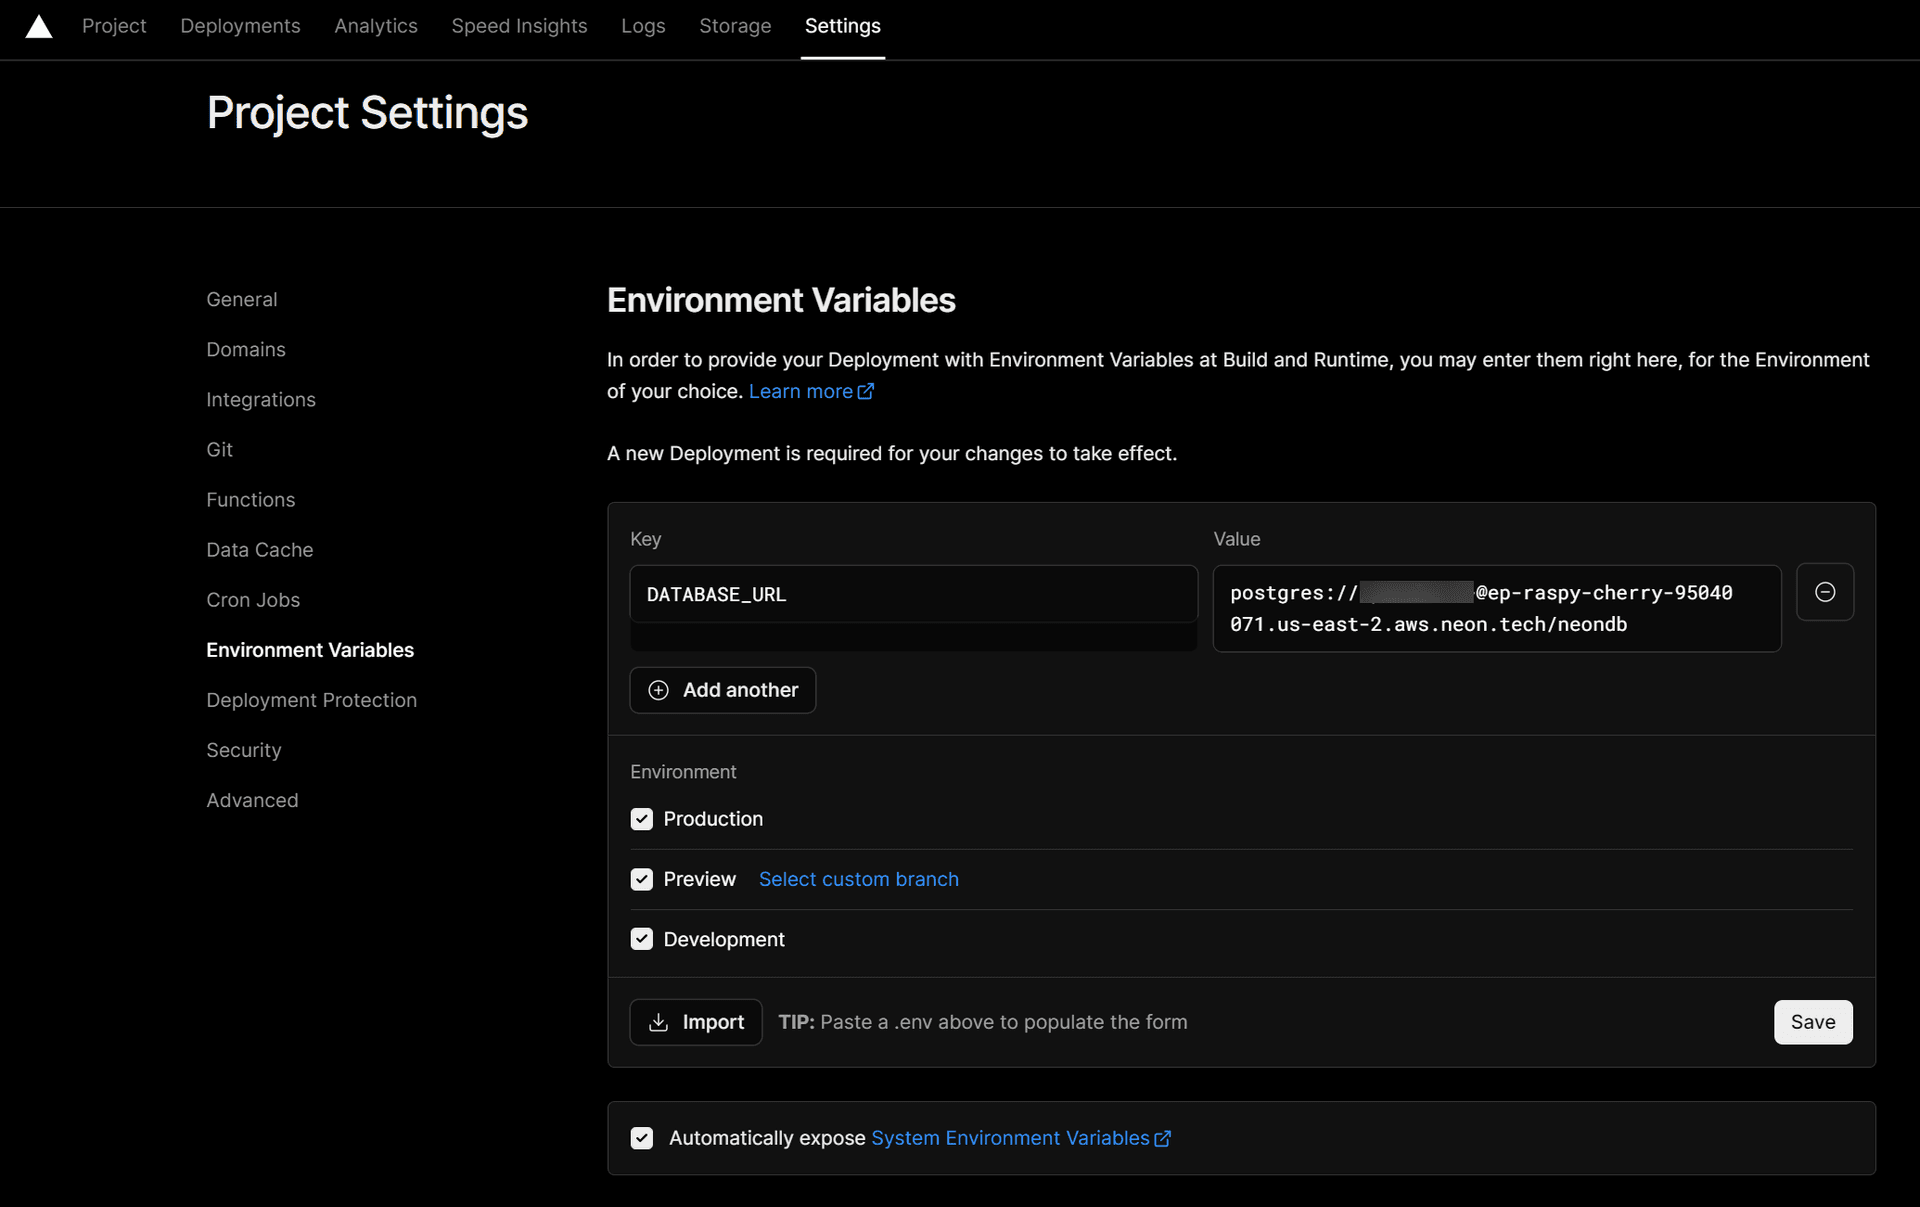
Task: Click the Vercel triangle logo
Action: point(39,26)
